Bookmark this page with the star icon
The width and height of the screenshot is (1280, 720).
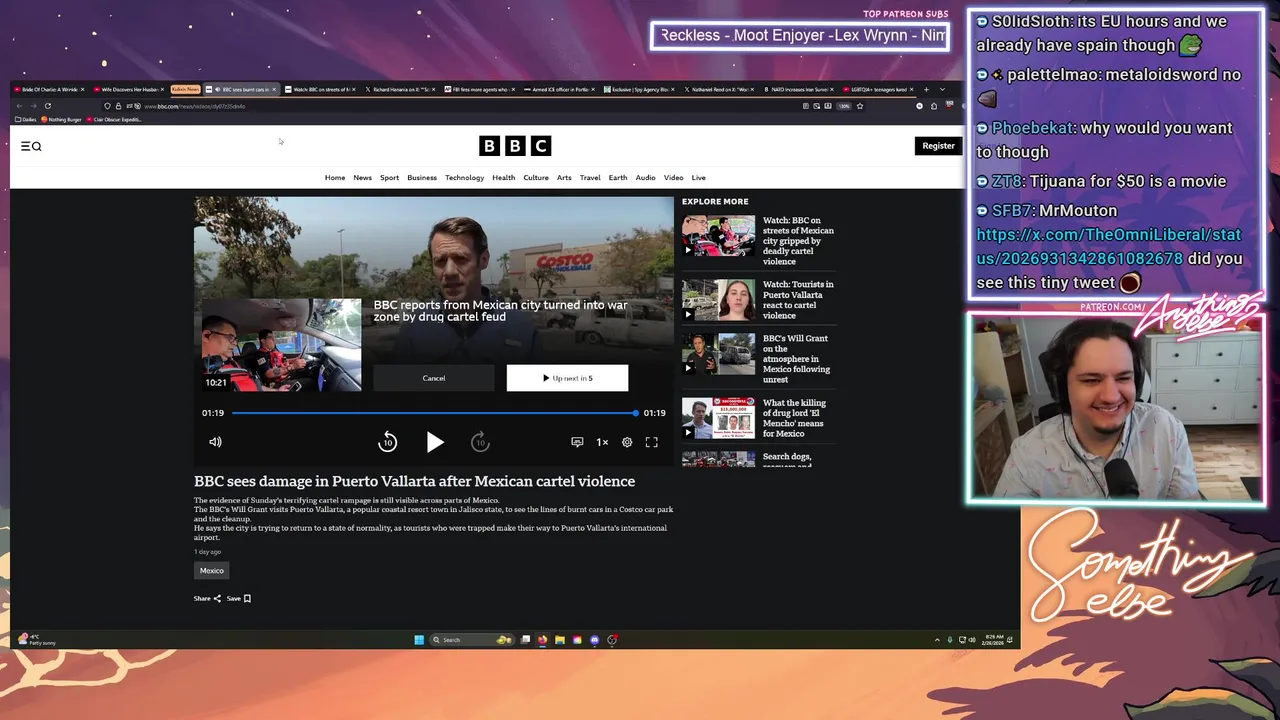click(x=859, y=106)
